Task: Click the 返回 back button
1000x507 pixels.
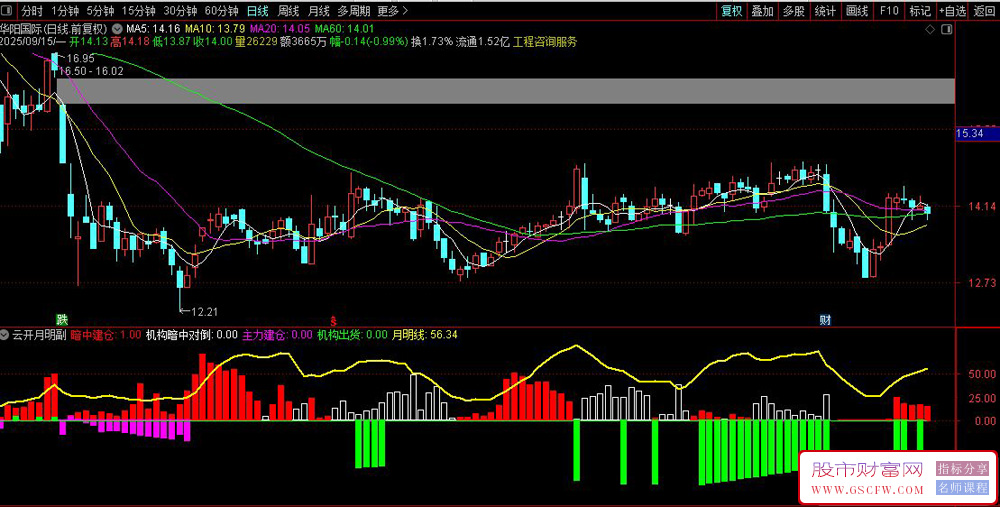Action: tap(985, 11)
